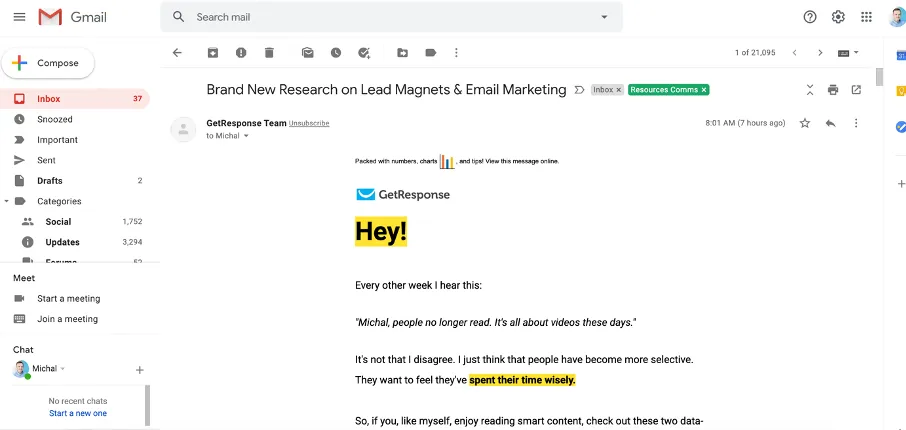This screenshot has width=906, height=430.
Task: Expand recipient details next to 'to Michal'
Action: 246,136
